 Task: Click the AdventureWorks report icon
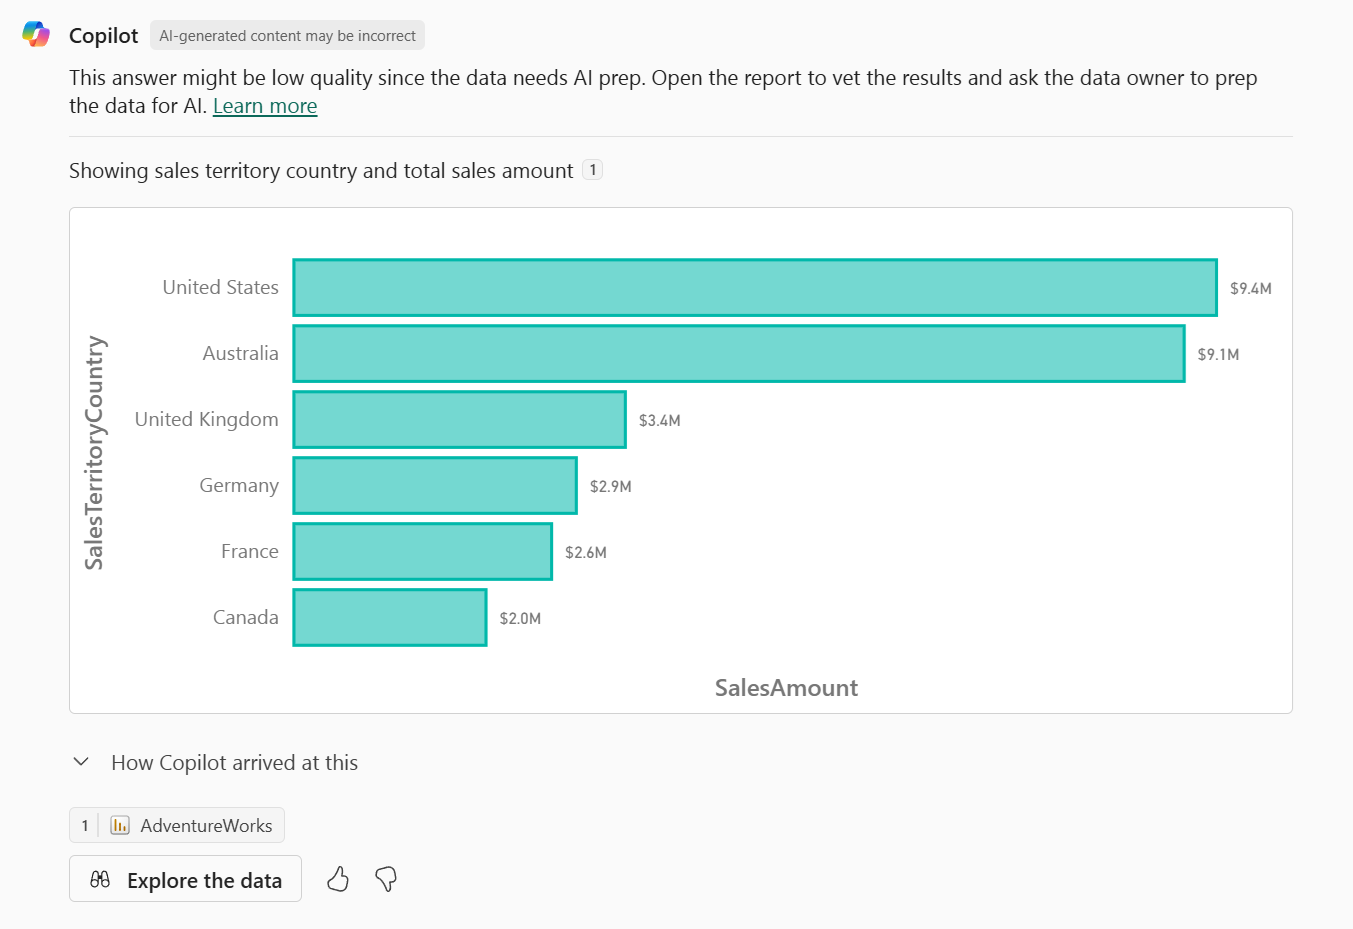(x=120, y=825)
